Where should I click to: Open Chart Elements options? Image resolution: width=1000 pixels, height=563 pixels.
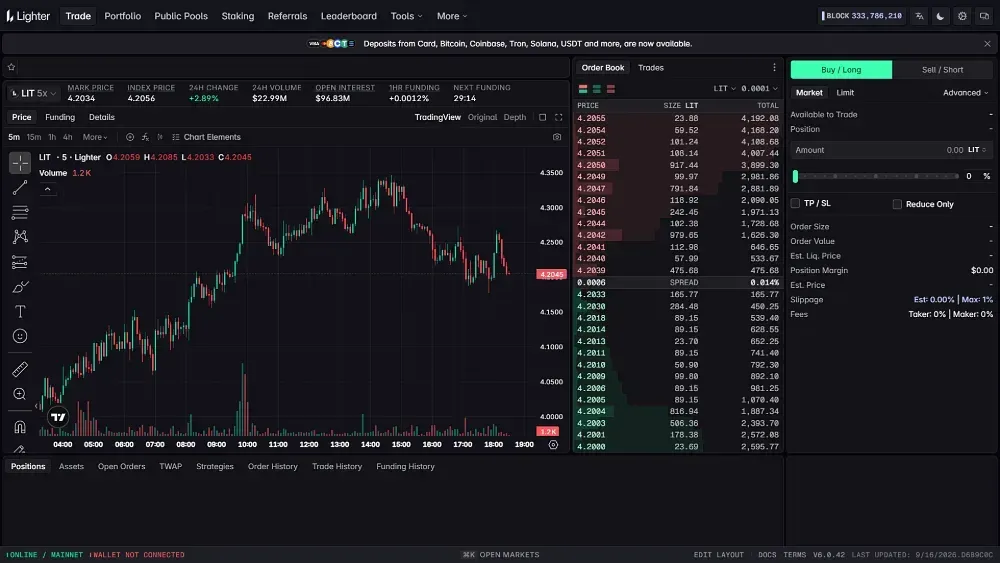206,137
